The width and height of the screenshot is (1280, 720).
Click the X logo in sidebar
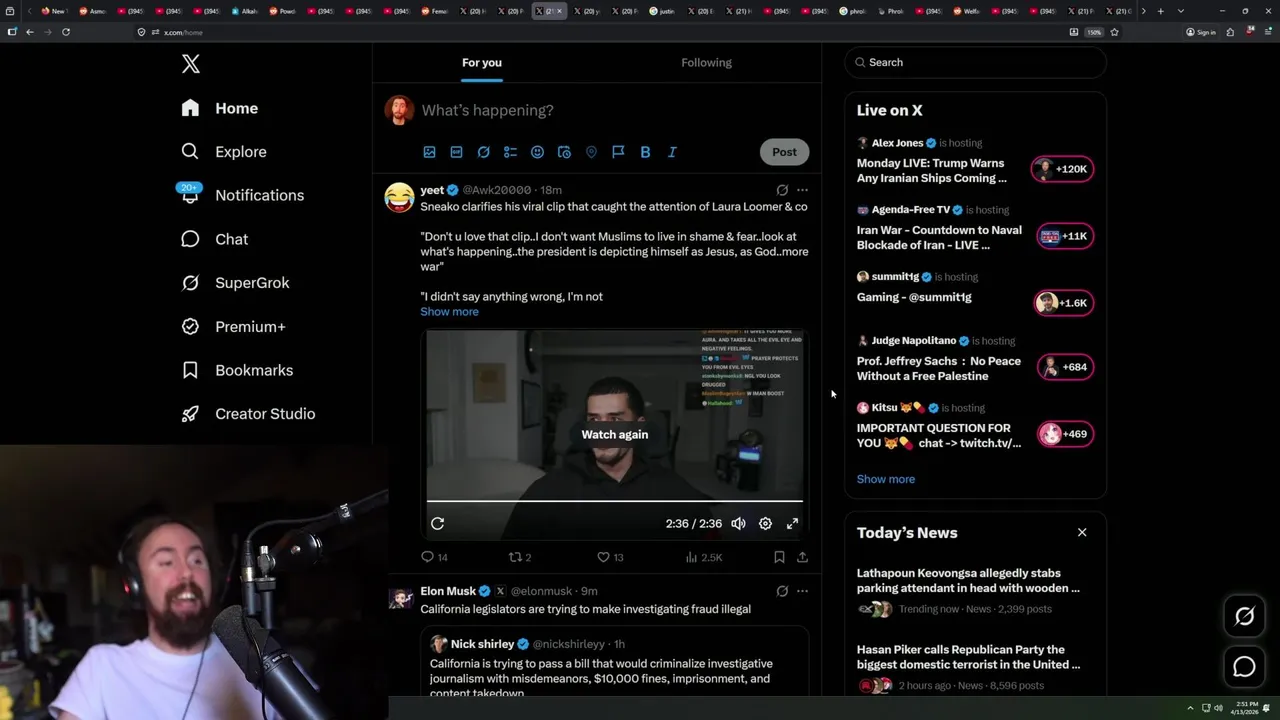pos(191,64)
